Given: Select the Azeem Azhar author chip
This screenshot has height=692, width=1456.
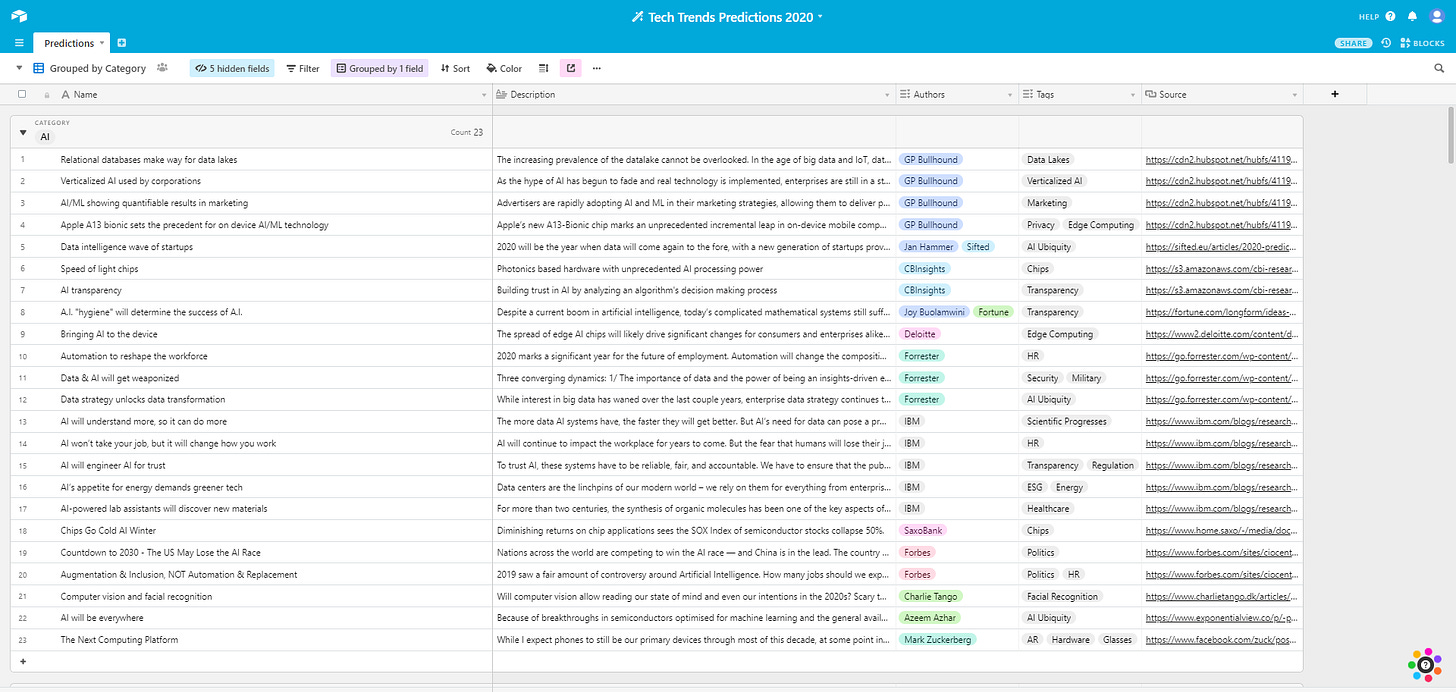Looking at the screenshot, I should (x=930, y=618).
